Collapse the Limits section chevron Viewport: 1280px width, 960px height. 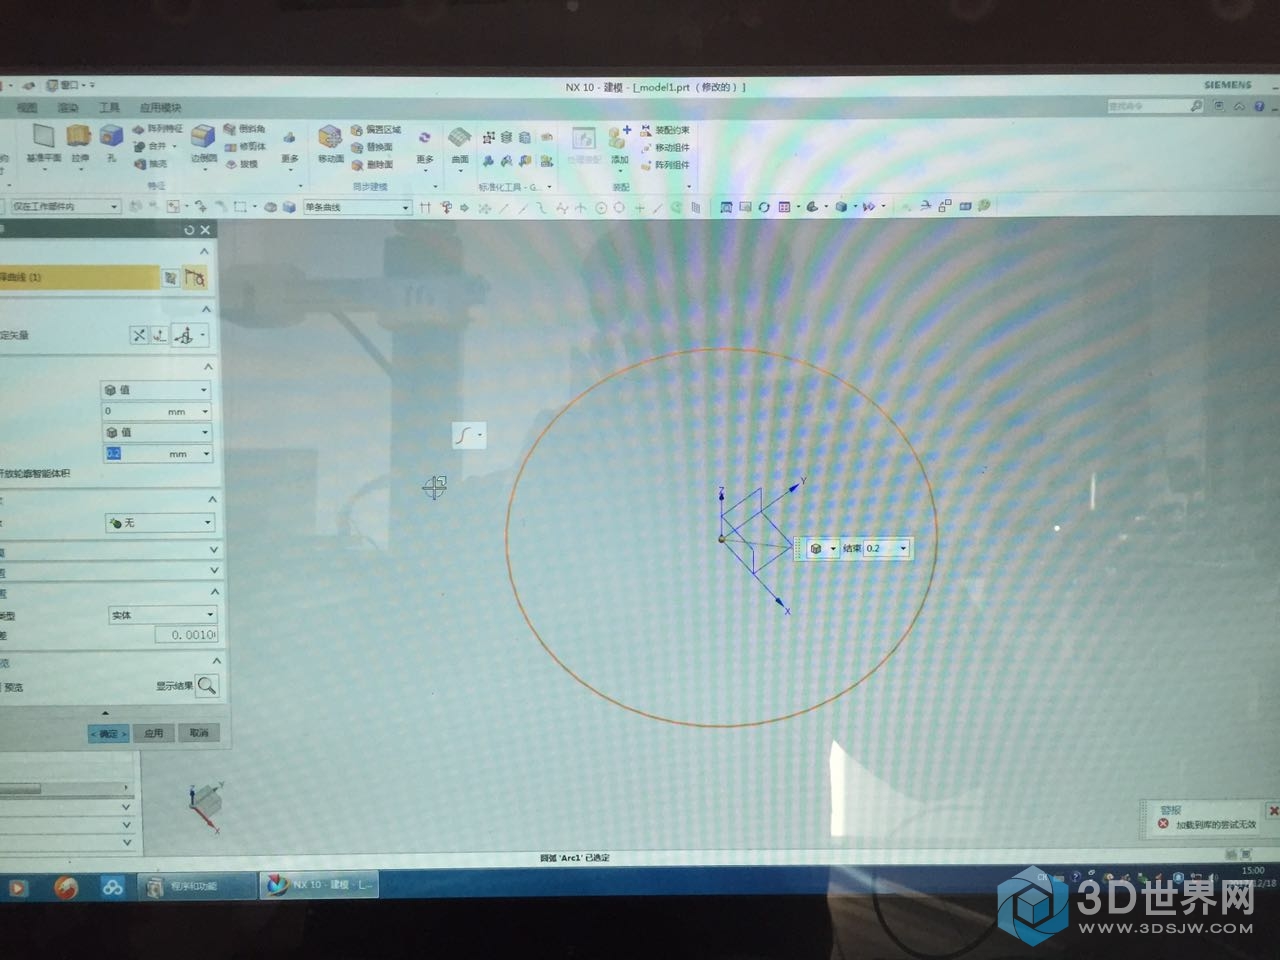pos(208,367)
